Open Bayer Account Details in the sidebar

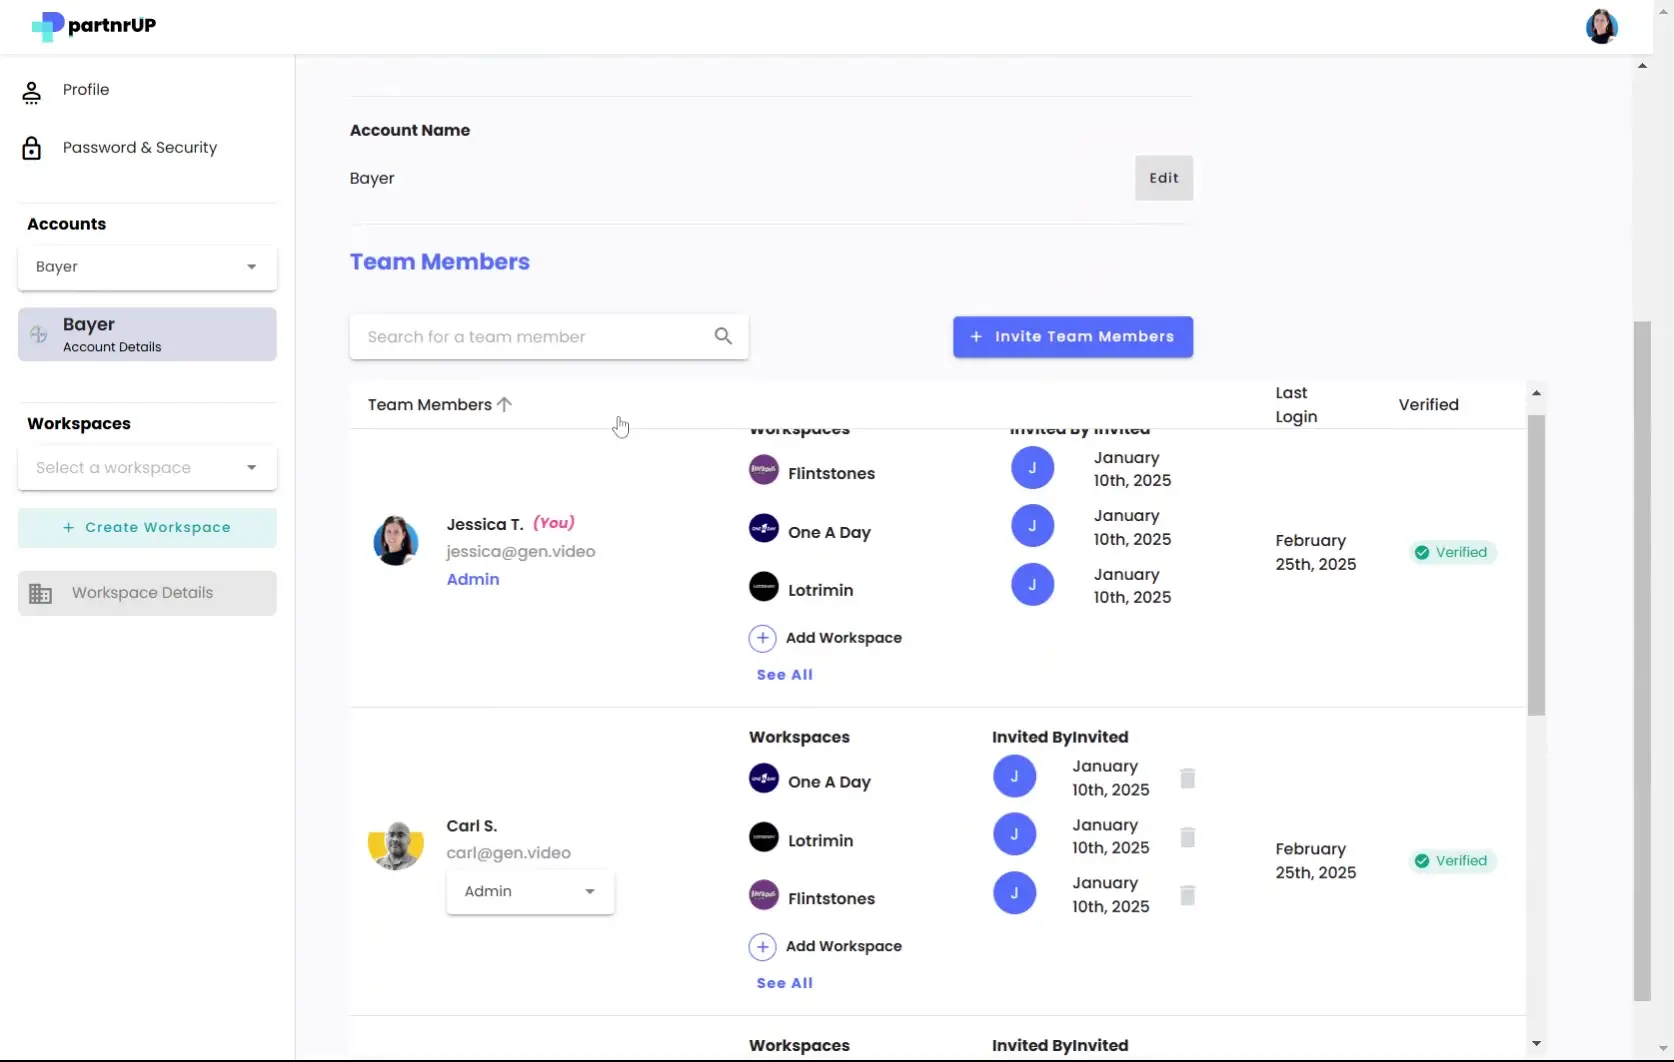coord(146,334)
